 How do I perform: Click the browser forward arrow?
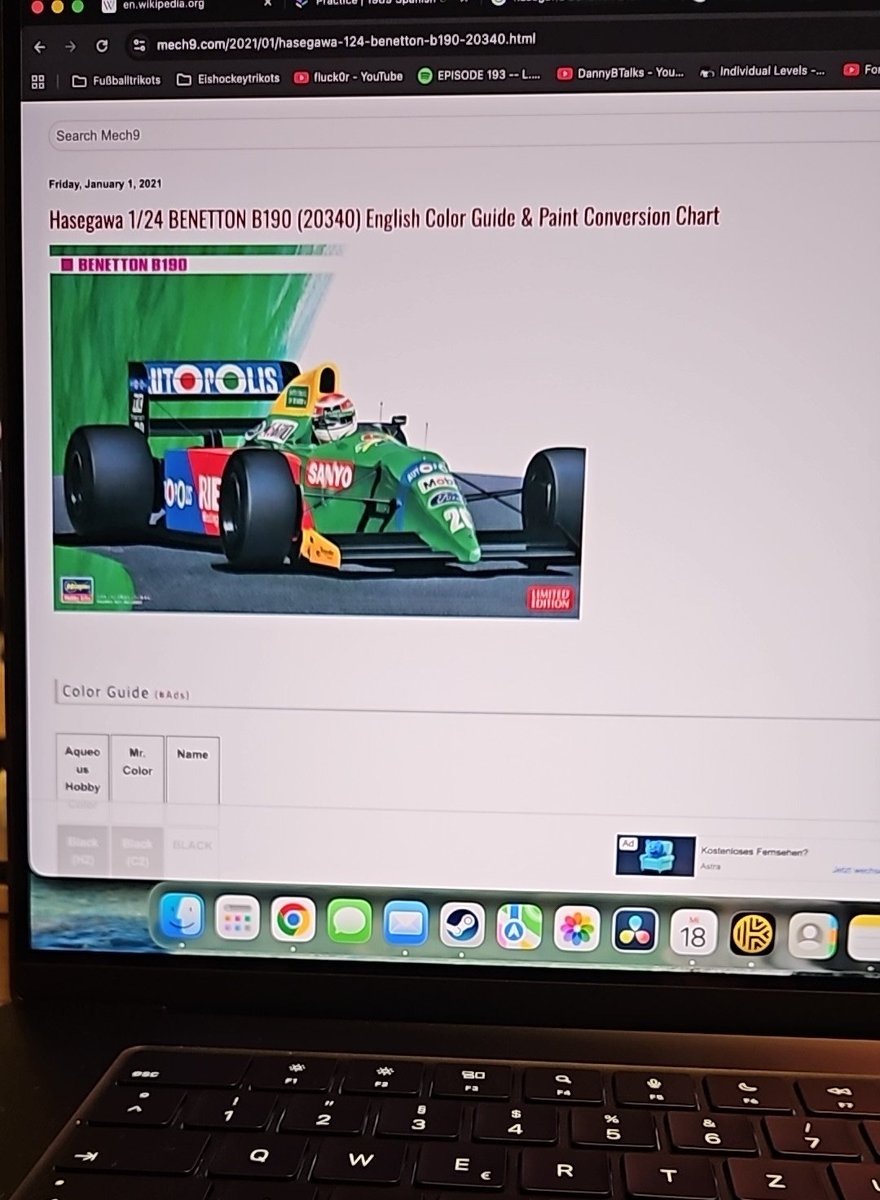tap(70, 46)
